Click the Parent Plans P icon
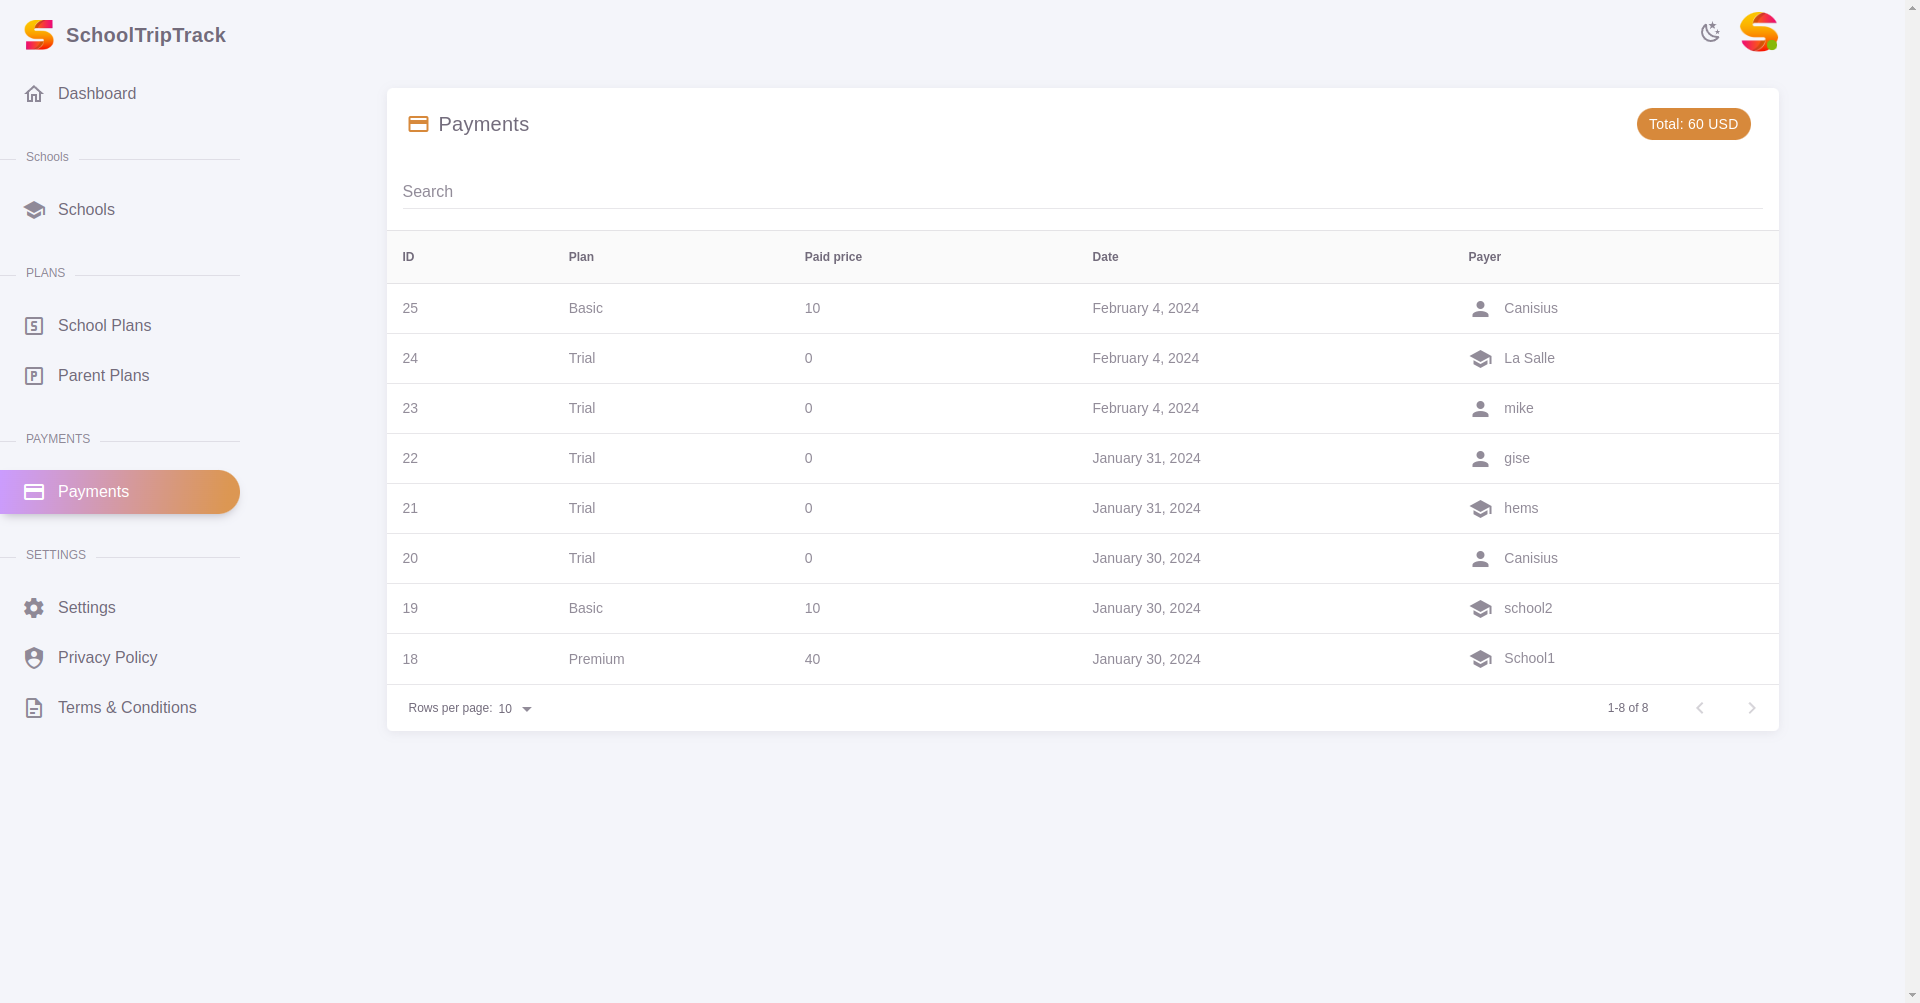 34,376
